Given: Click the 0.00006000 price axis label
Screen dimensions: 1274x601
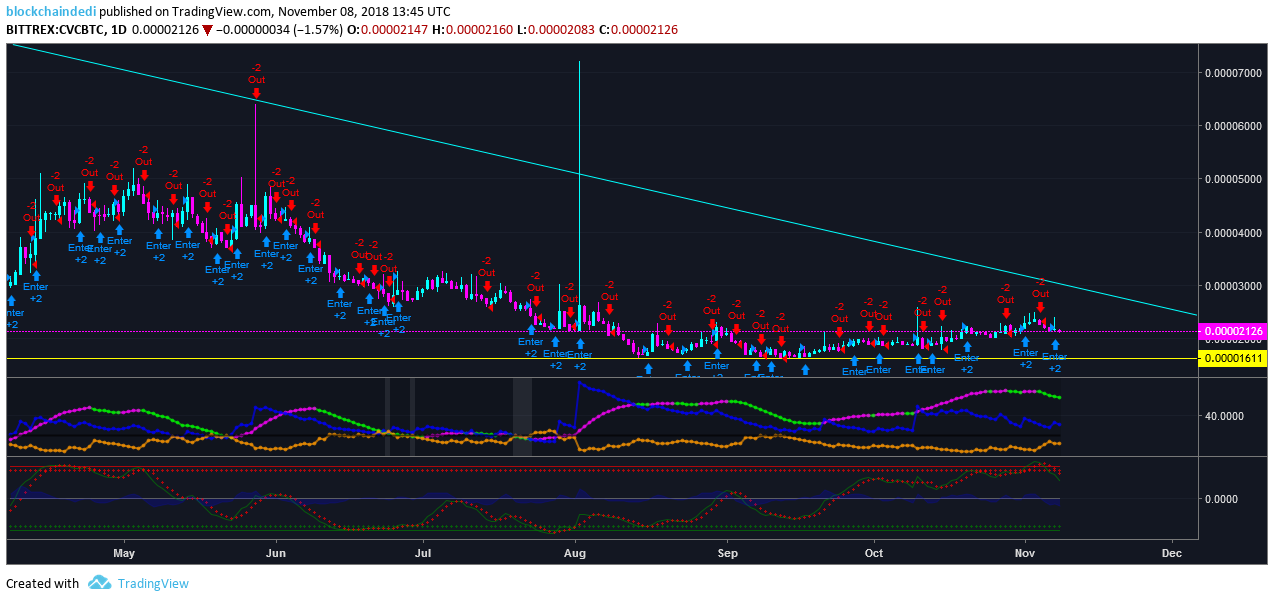Looking at the screenshot, I should [1233, 126].
